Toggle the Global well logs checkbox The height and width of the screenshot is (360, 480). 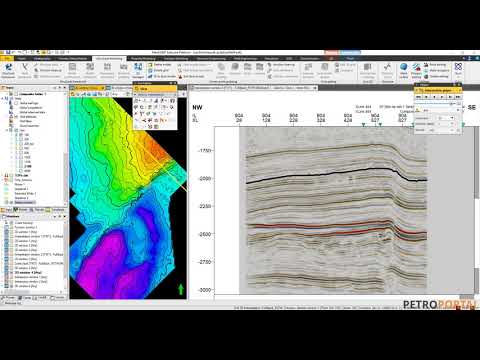[16, 103]
